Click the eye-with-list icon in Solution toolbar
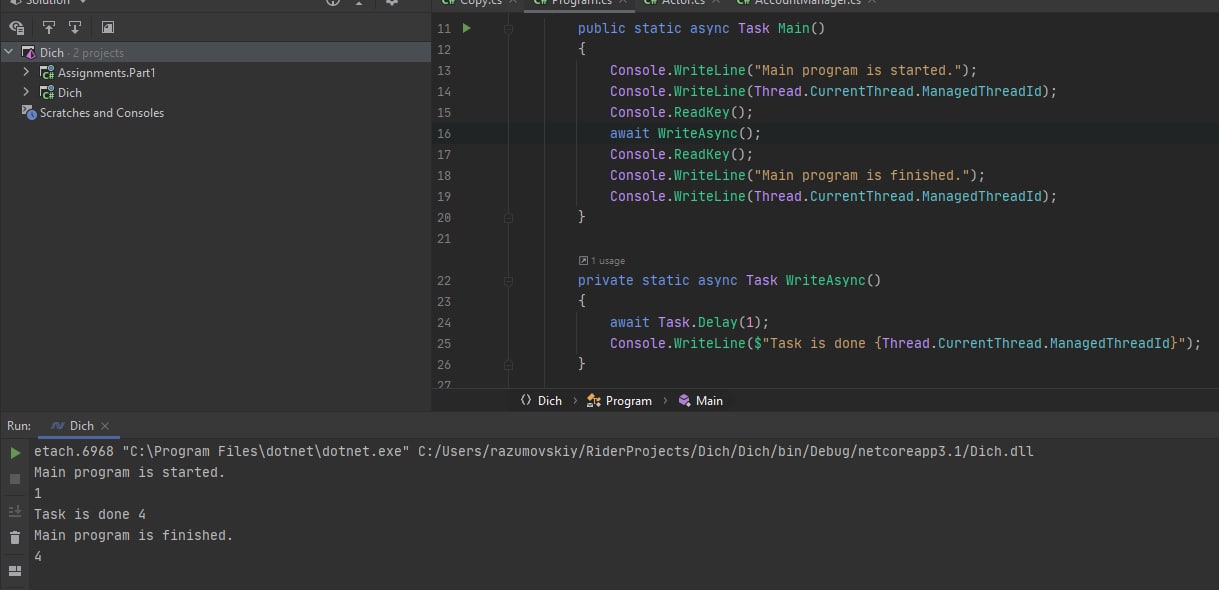 point(17,28)
